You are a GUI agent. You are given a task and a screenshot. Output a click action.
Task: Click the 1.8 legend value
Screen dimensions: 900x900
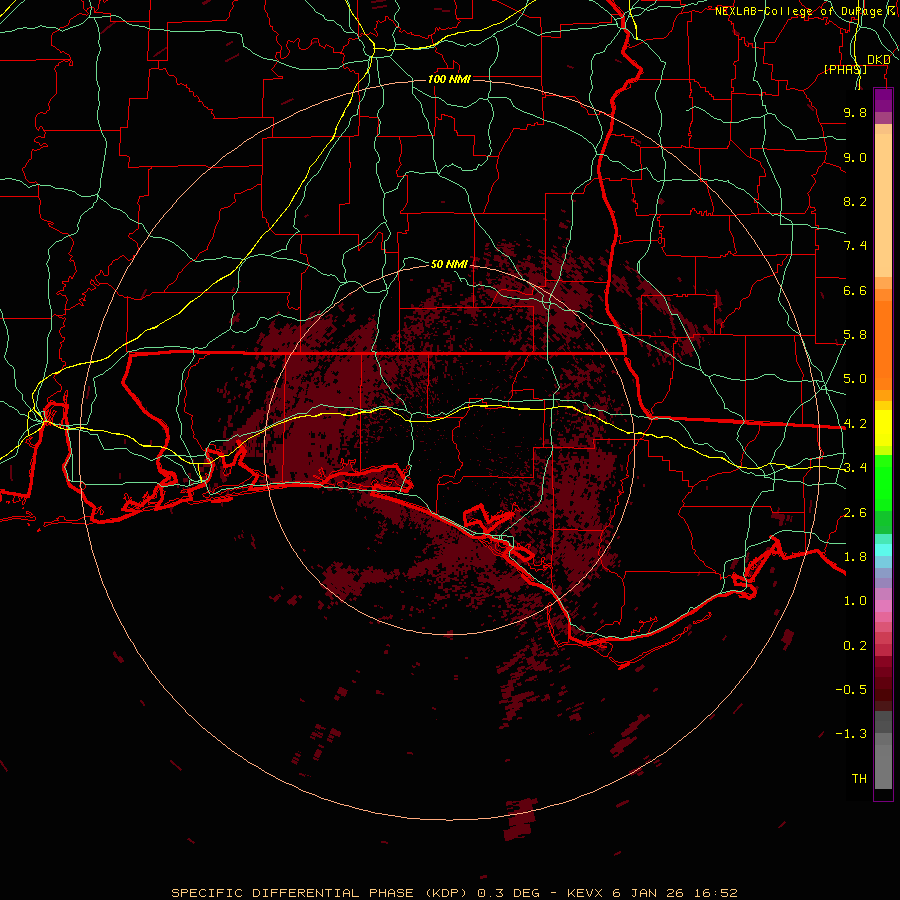coord(855,557)
